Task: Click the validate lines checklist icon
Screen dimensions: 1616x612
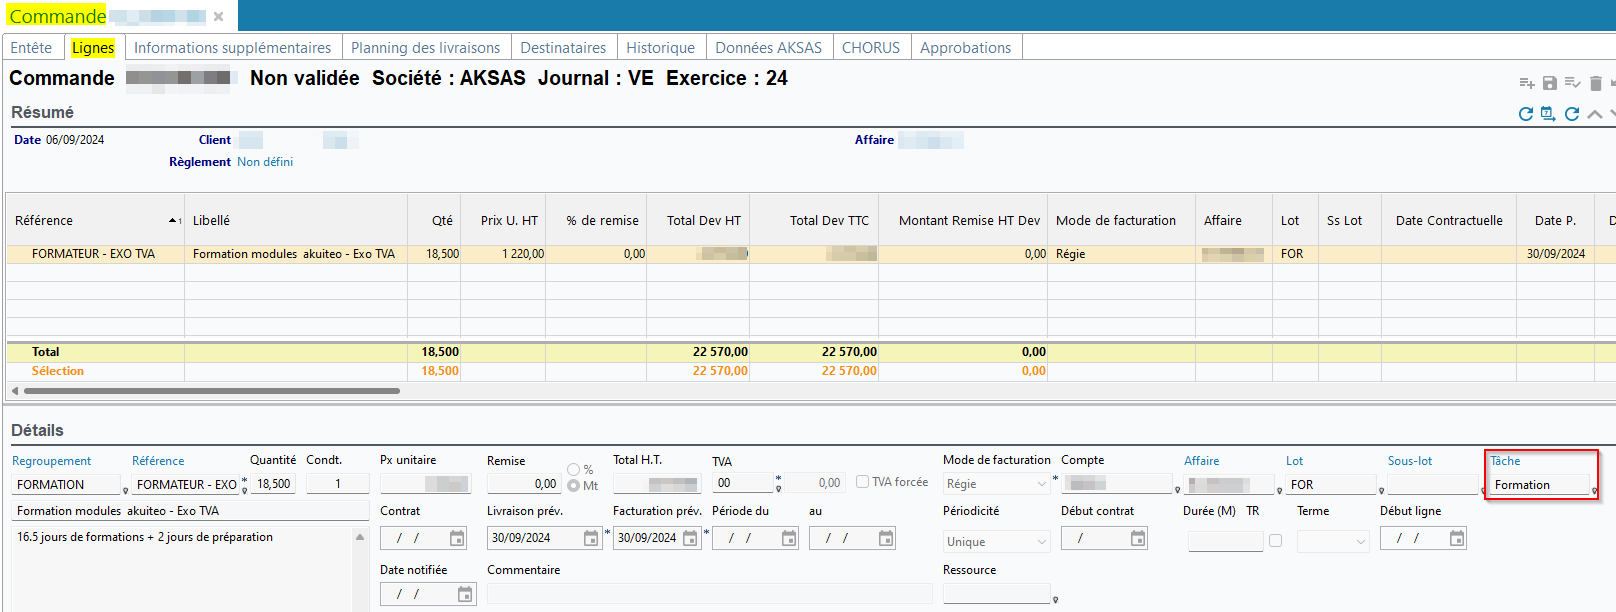Action: [x=1573, y=83]
